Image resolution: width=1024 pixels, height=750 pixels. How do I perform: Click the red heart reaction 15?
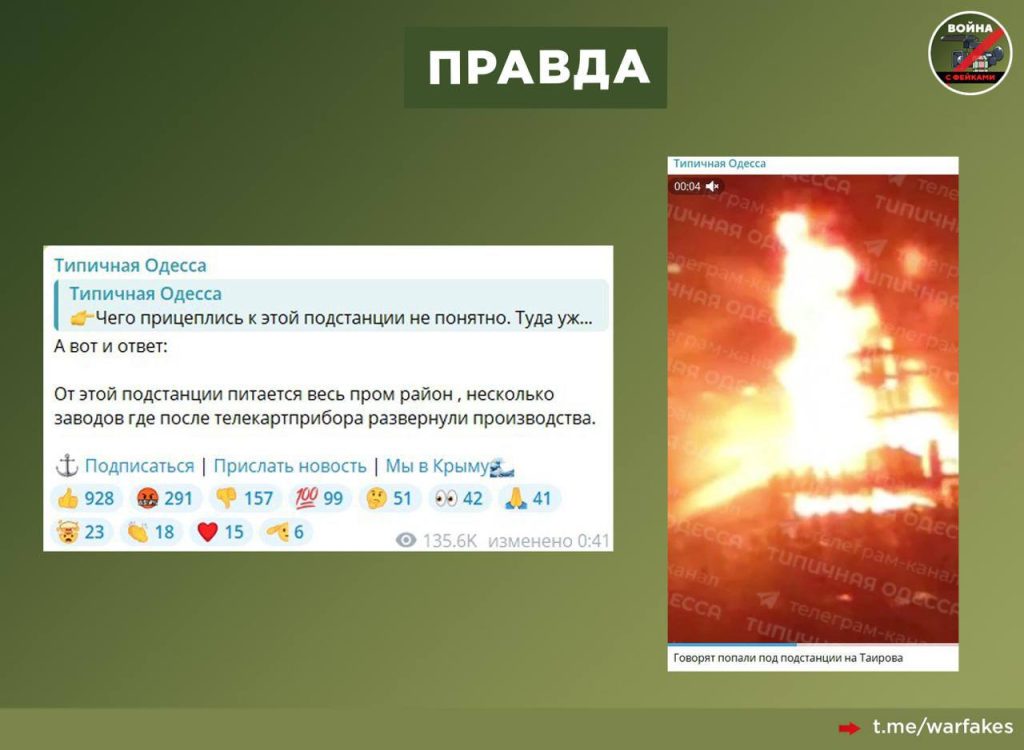click(x=220, y=532)
